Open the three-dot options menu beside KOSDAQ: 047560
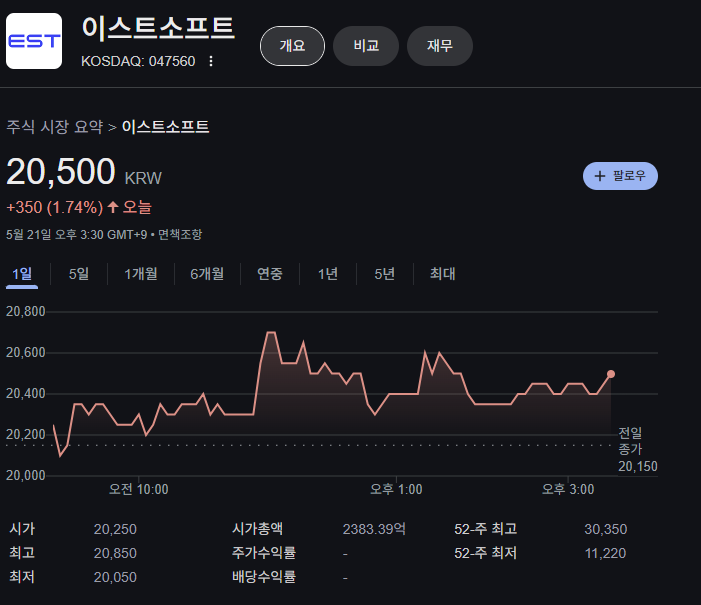Screen dimensions: 701x605 [211, 61]
